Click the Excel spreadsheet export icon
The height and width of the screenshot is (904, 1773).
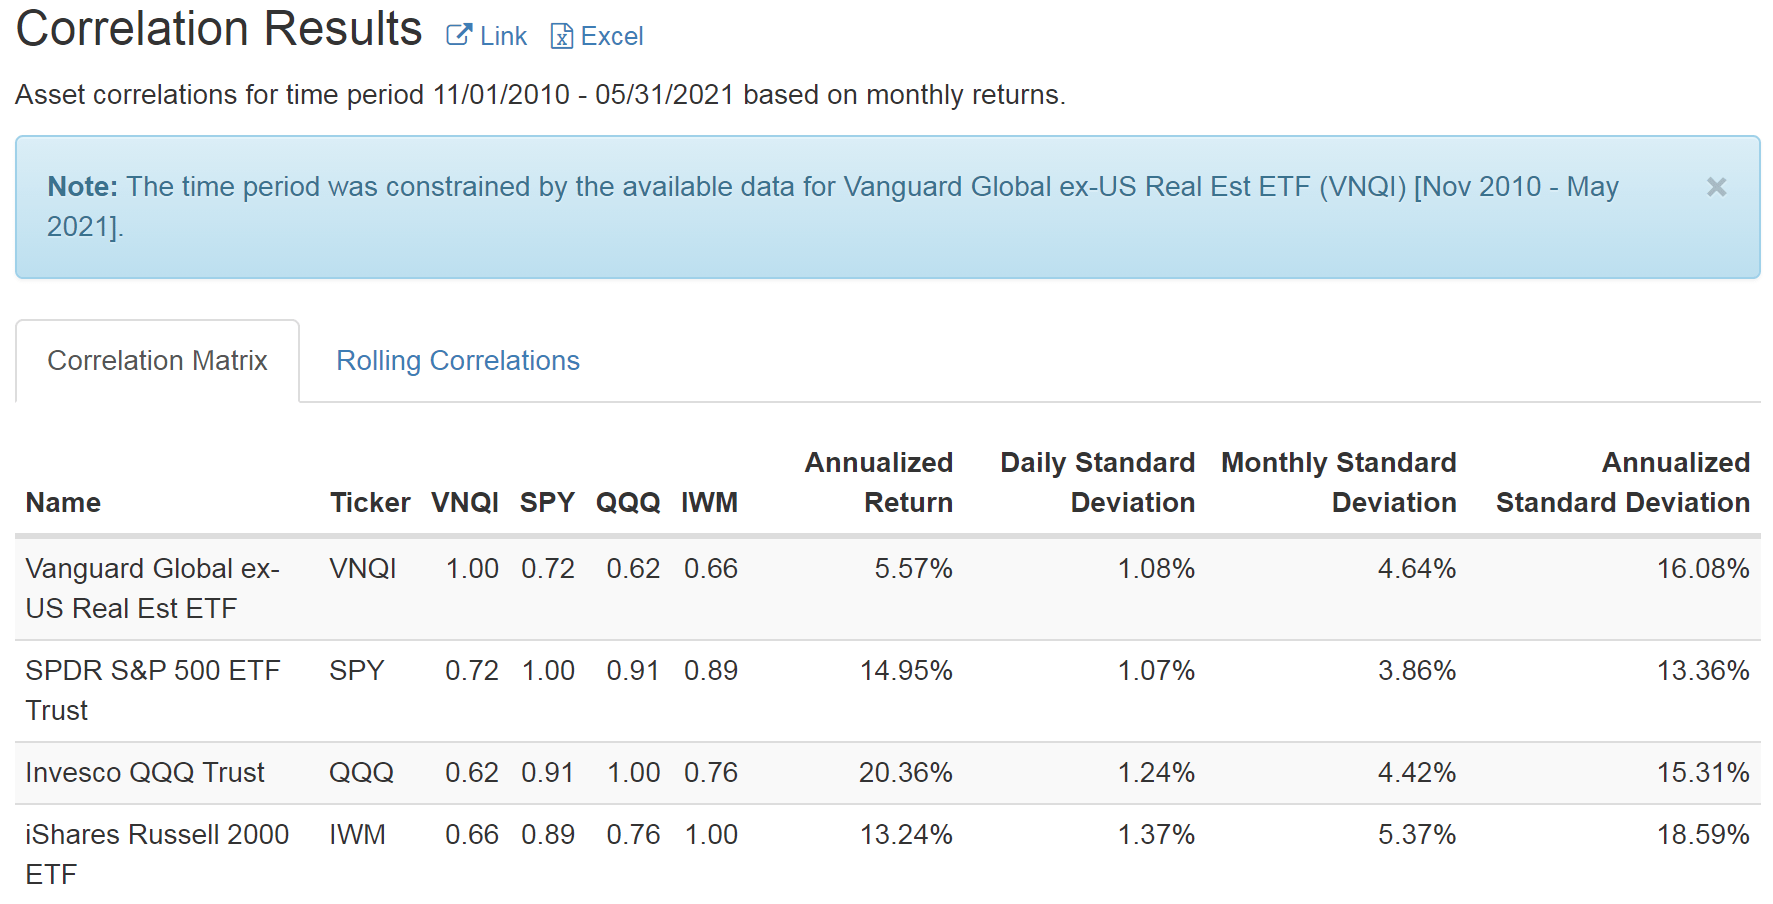[562, 37]
